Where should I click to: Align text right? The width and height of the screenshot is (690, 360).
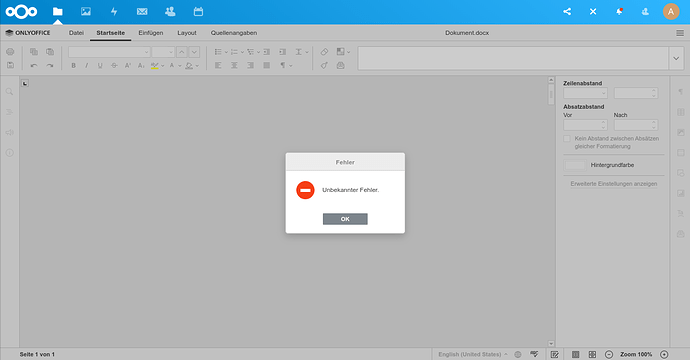coord(250,66)
